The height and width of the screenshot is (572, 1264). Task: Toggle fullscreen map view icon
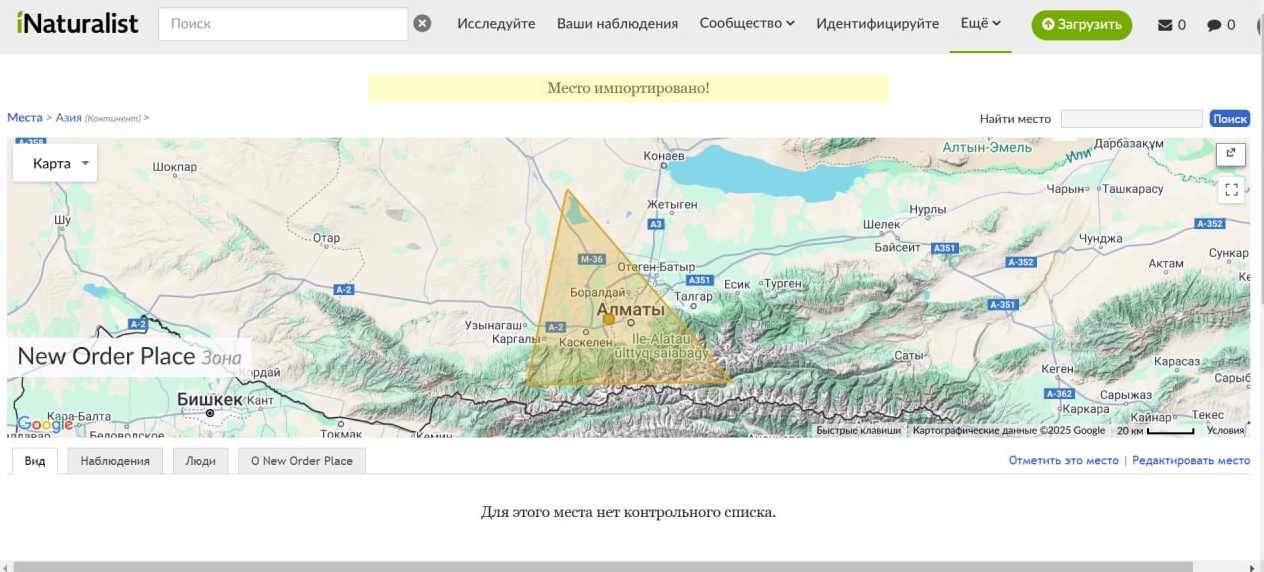(1231, 189)
